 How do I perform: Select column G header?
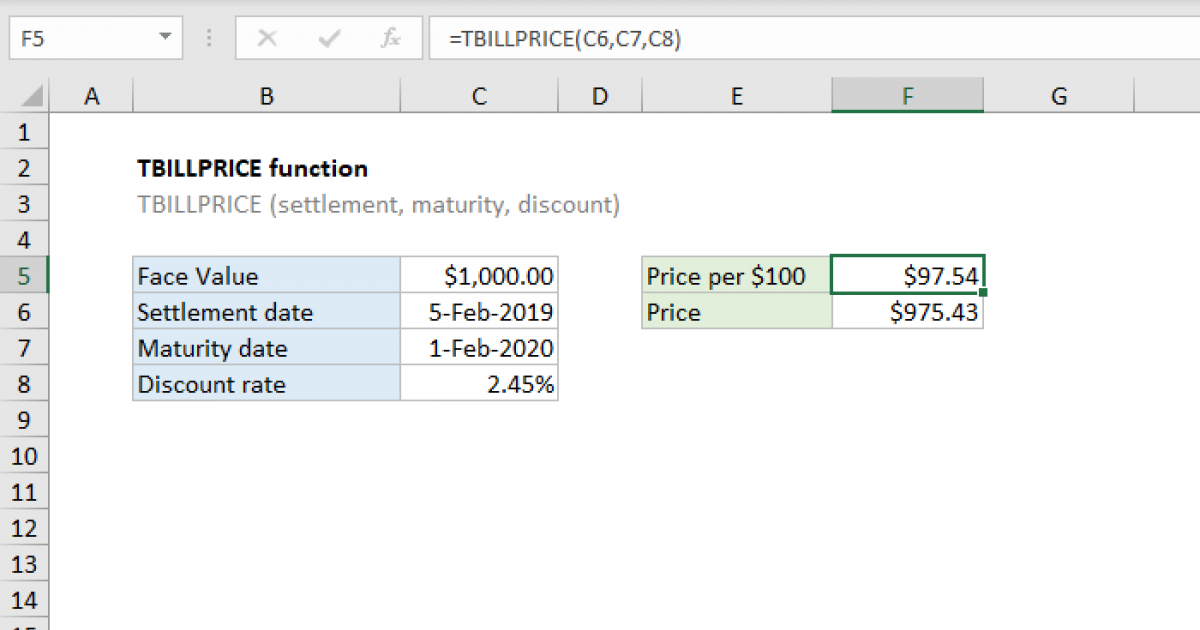click(1058, 95)
